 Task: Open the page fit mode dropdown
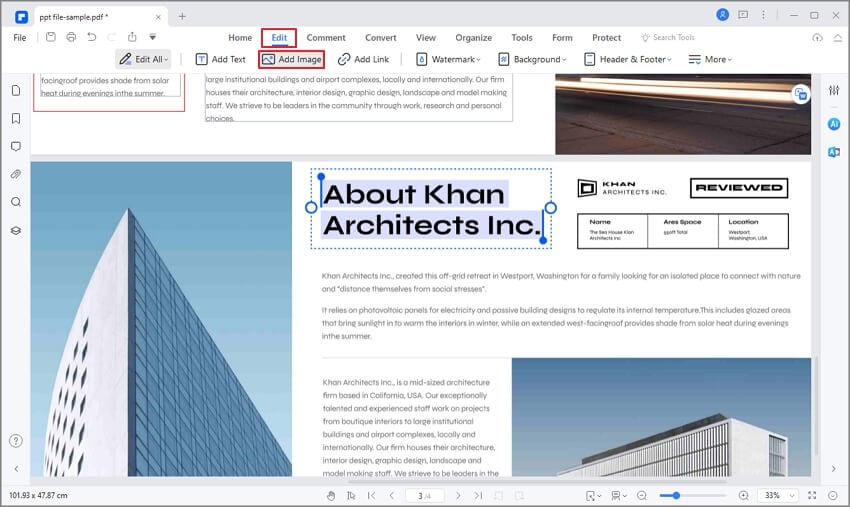(594, 496)
